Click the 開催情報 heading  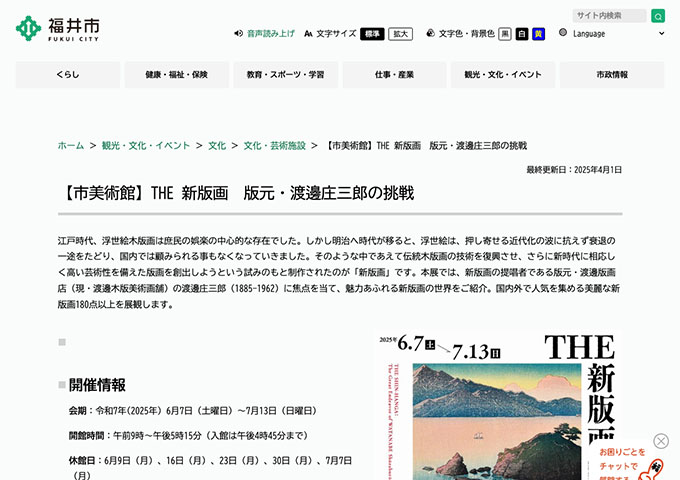point(97,385)
